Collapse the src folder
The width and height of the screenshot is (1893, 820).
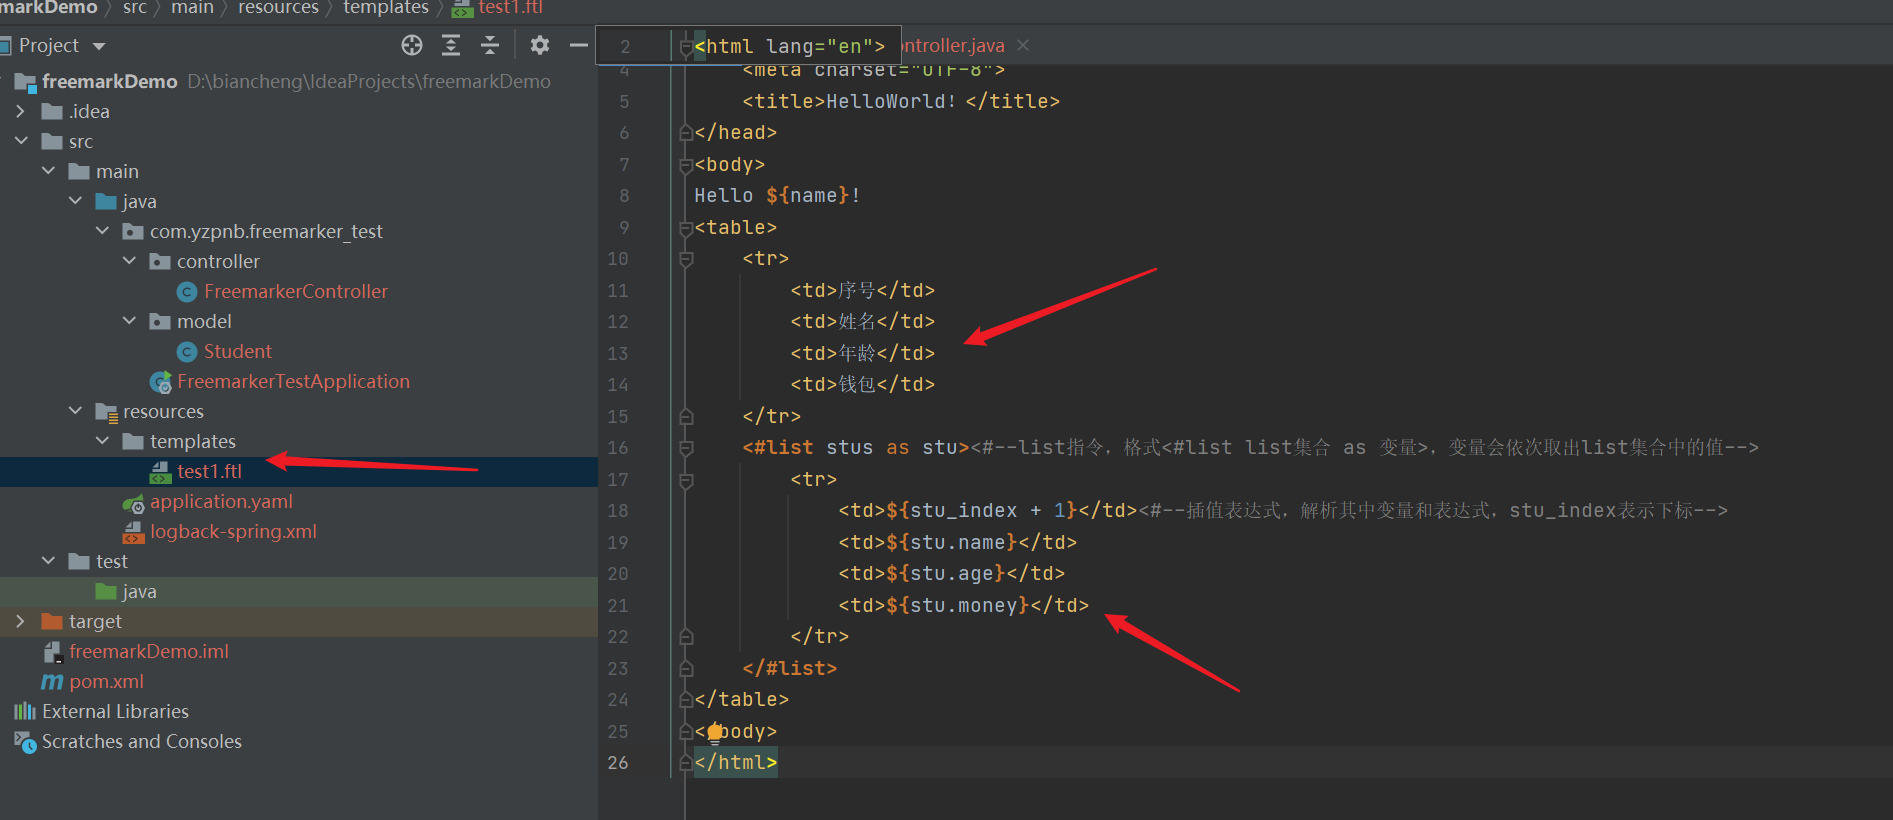pyautogui.click(x=21, y=141)
